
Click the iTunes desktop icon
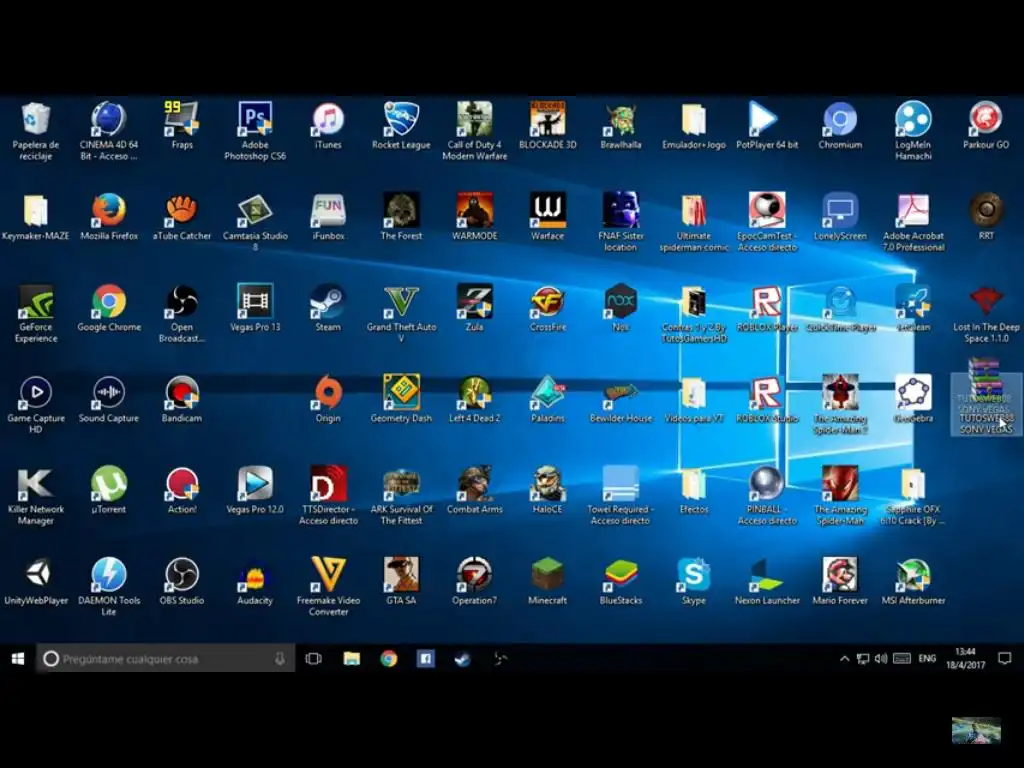(328, 119)
